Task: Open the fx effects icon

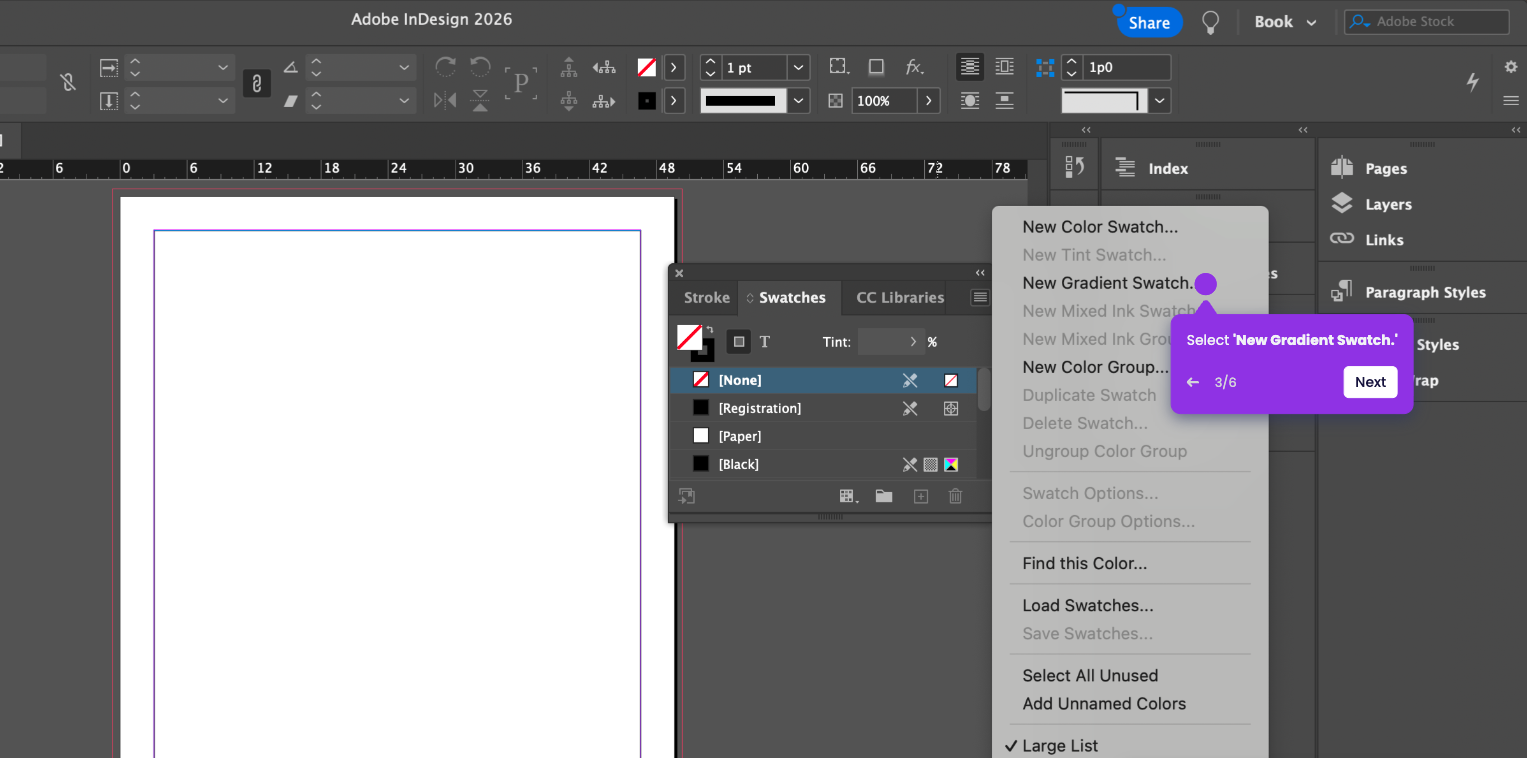Action: 914,67
